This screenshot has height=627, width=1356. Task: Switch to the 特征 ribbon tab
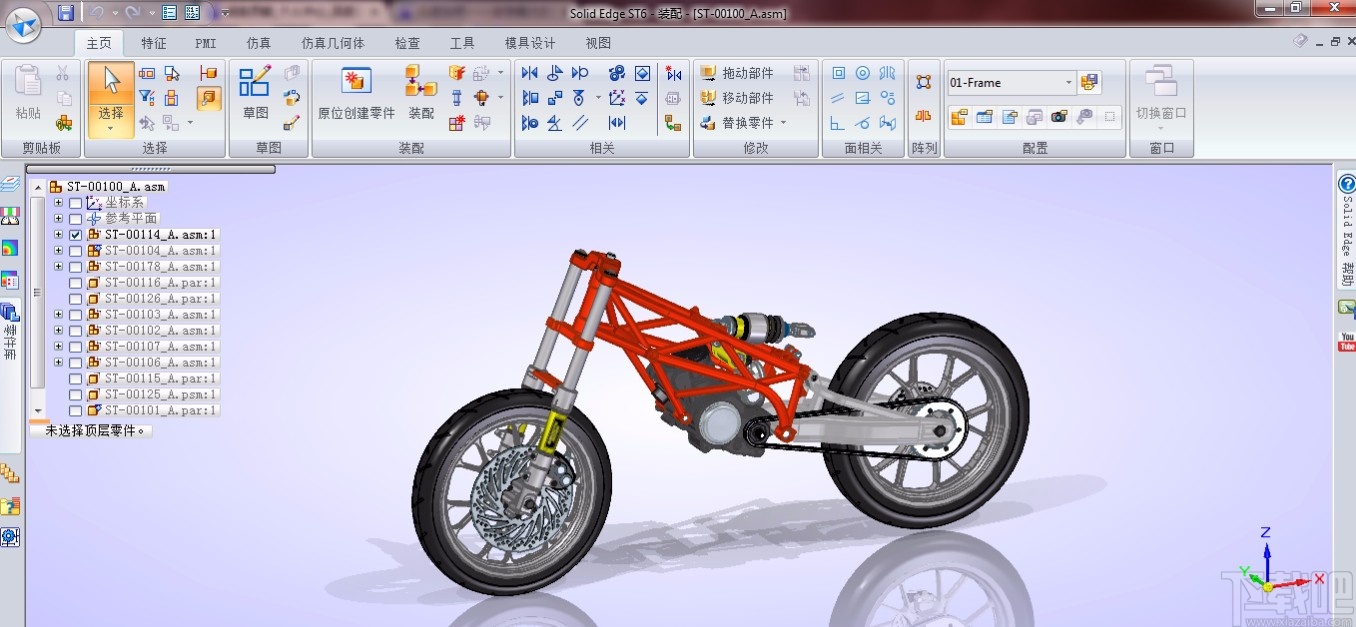pyautogui.click(x=153, y=43)
